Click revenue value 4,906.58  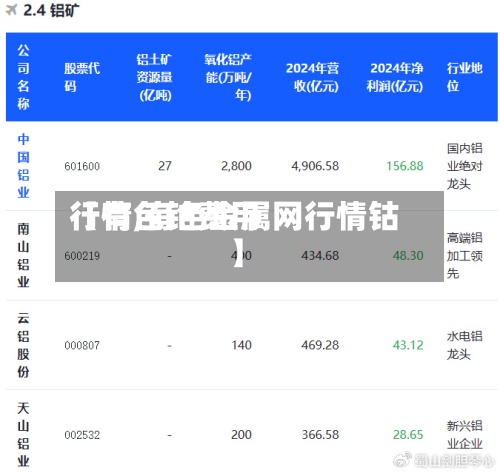[x=315, y=166]
